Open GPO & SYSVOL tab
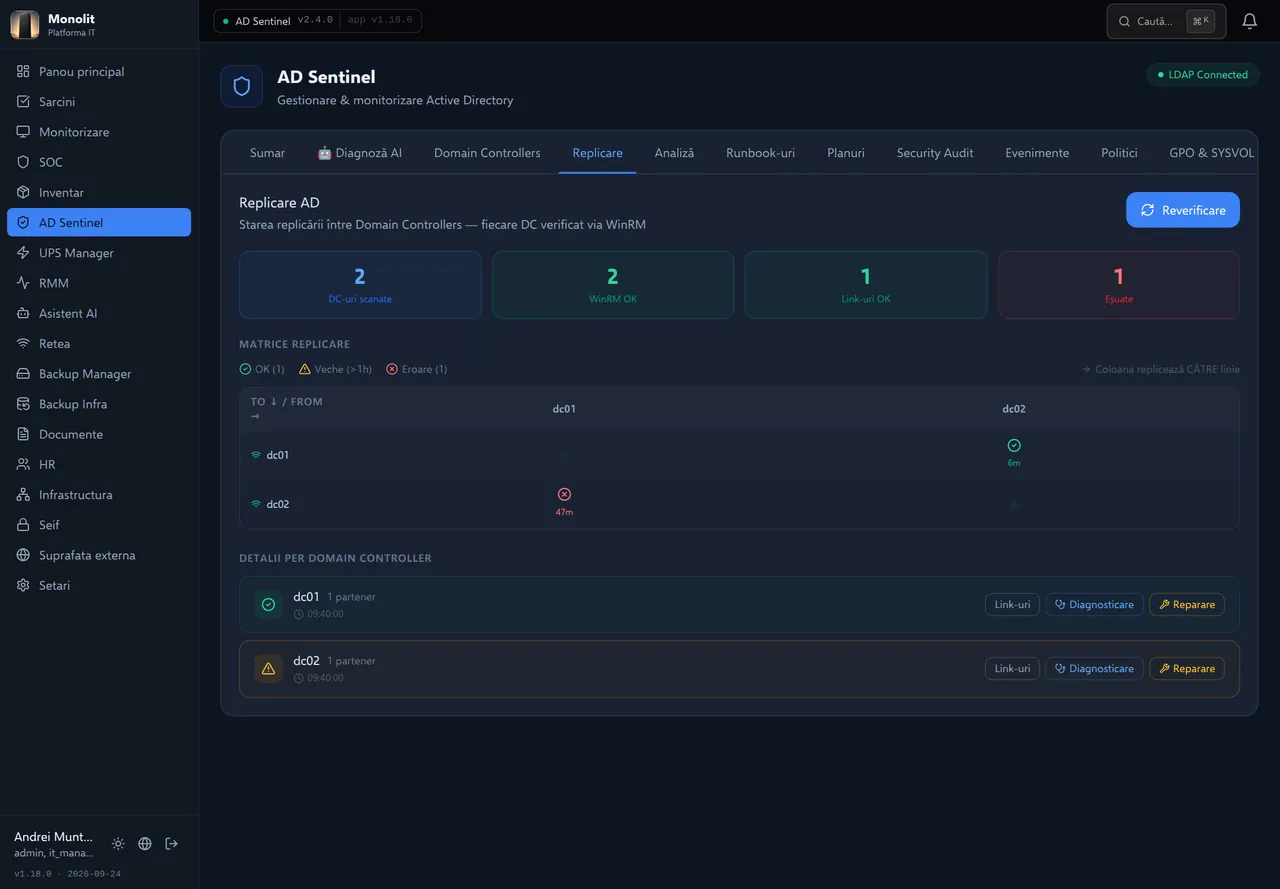 click(x=1211, y=153)
